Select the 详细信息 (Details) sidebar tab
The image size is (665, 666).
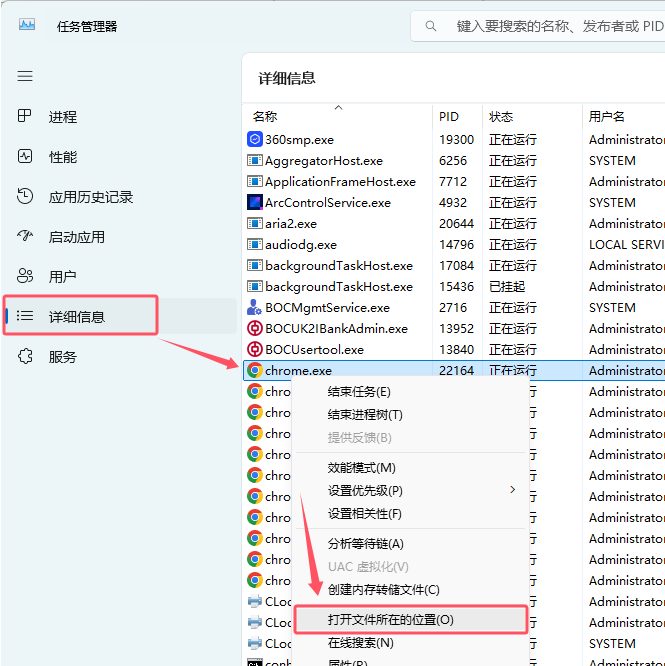78,317
